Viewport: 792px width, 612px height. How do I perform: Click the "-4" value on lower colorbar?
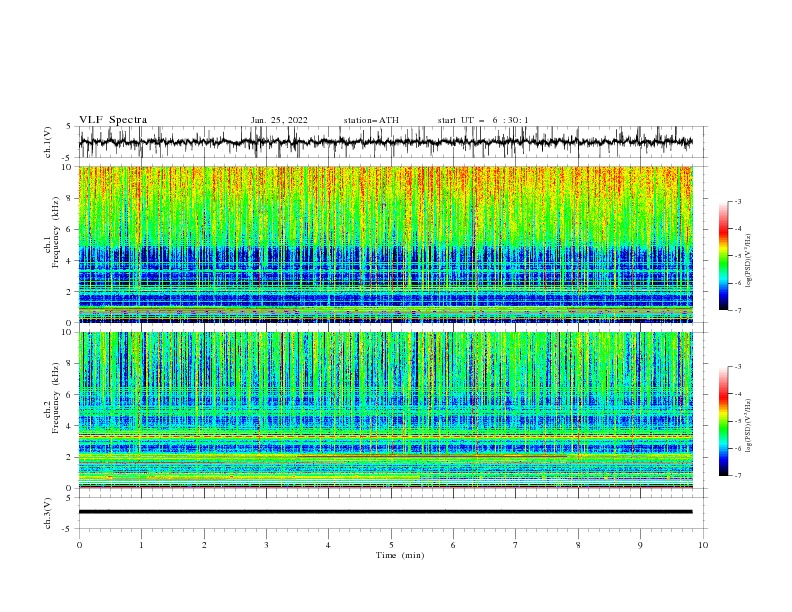pos(738,394)
